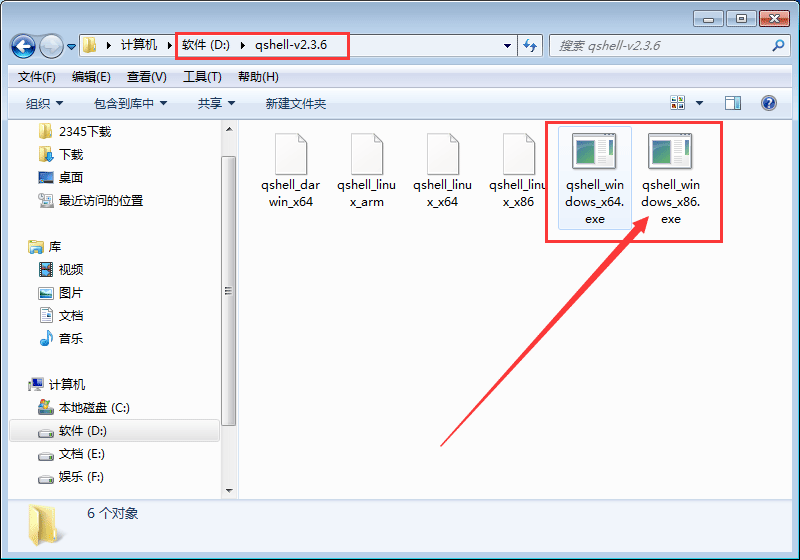800x560 pixels.
Task: Click the magnifier search icon
Action: tap(778, 45)
